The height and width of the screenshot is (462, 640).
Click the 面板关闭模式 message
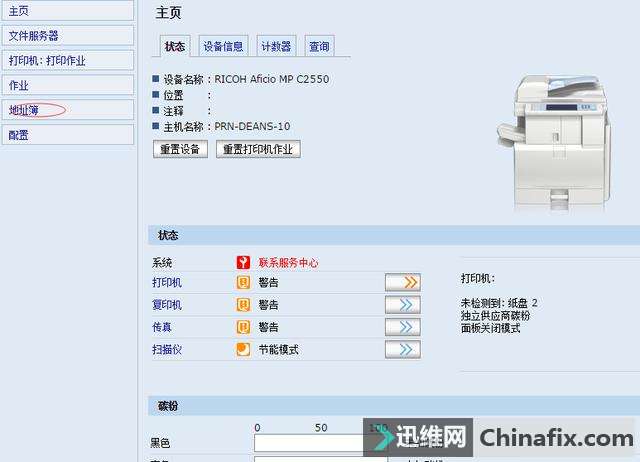click(490, 328)
